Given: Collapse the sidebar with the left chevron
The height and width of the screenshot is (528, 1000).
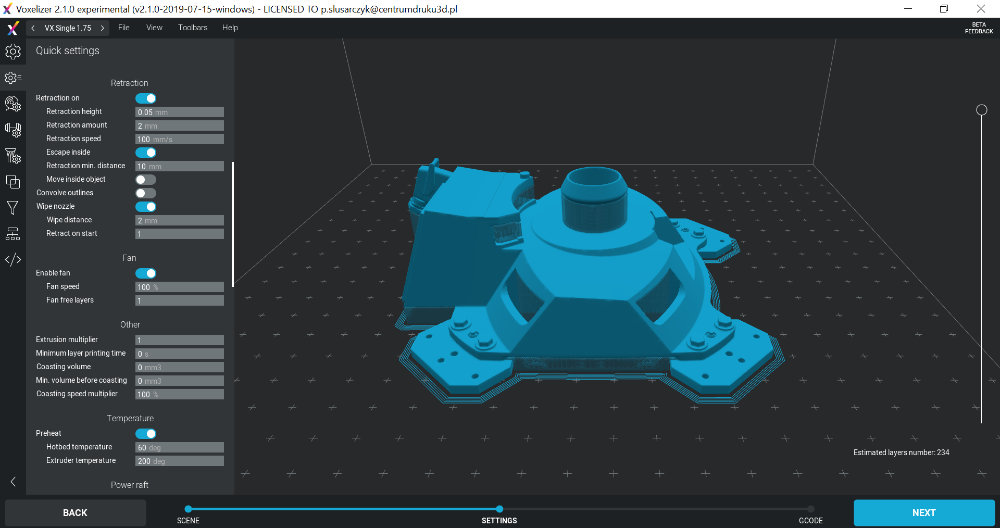Looking at the screenshot, I should coord(12,481).
